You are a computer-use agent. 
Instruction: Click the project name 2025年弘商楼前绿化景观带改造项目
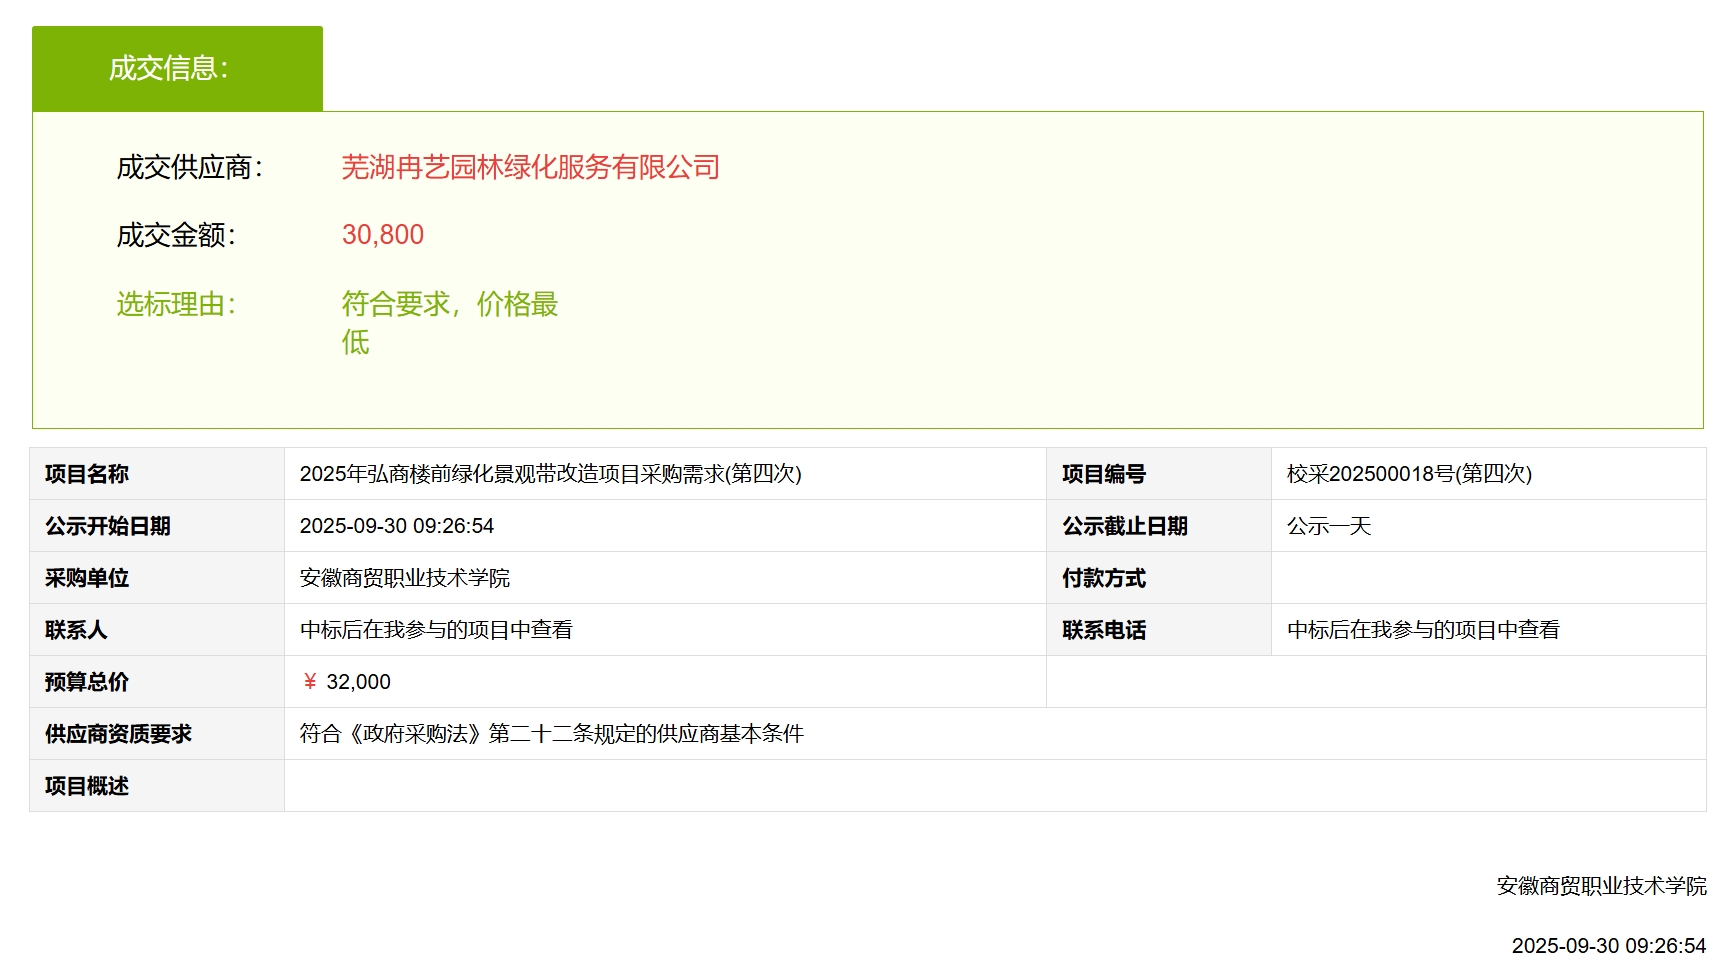click(550, 474)
